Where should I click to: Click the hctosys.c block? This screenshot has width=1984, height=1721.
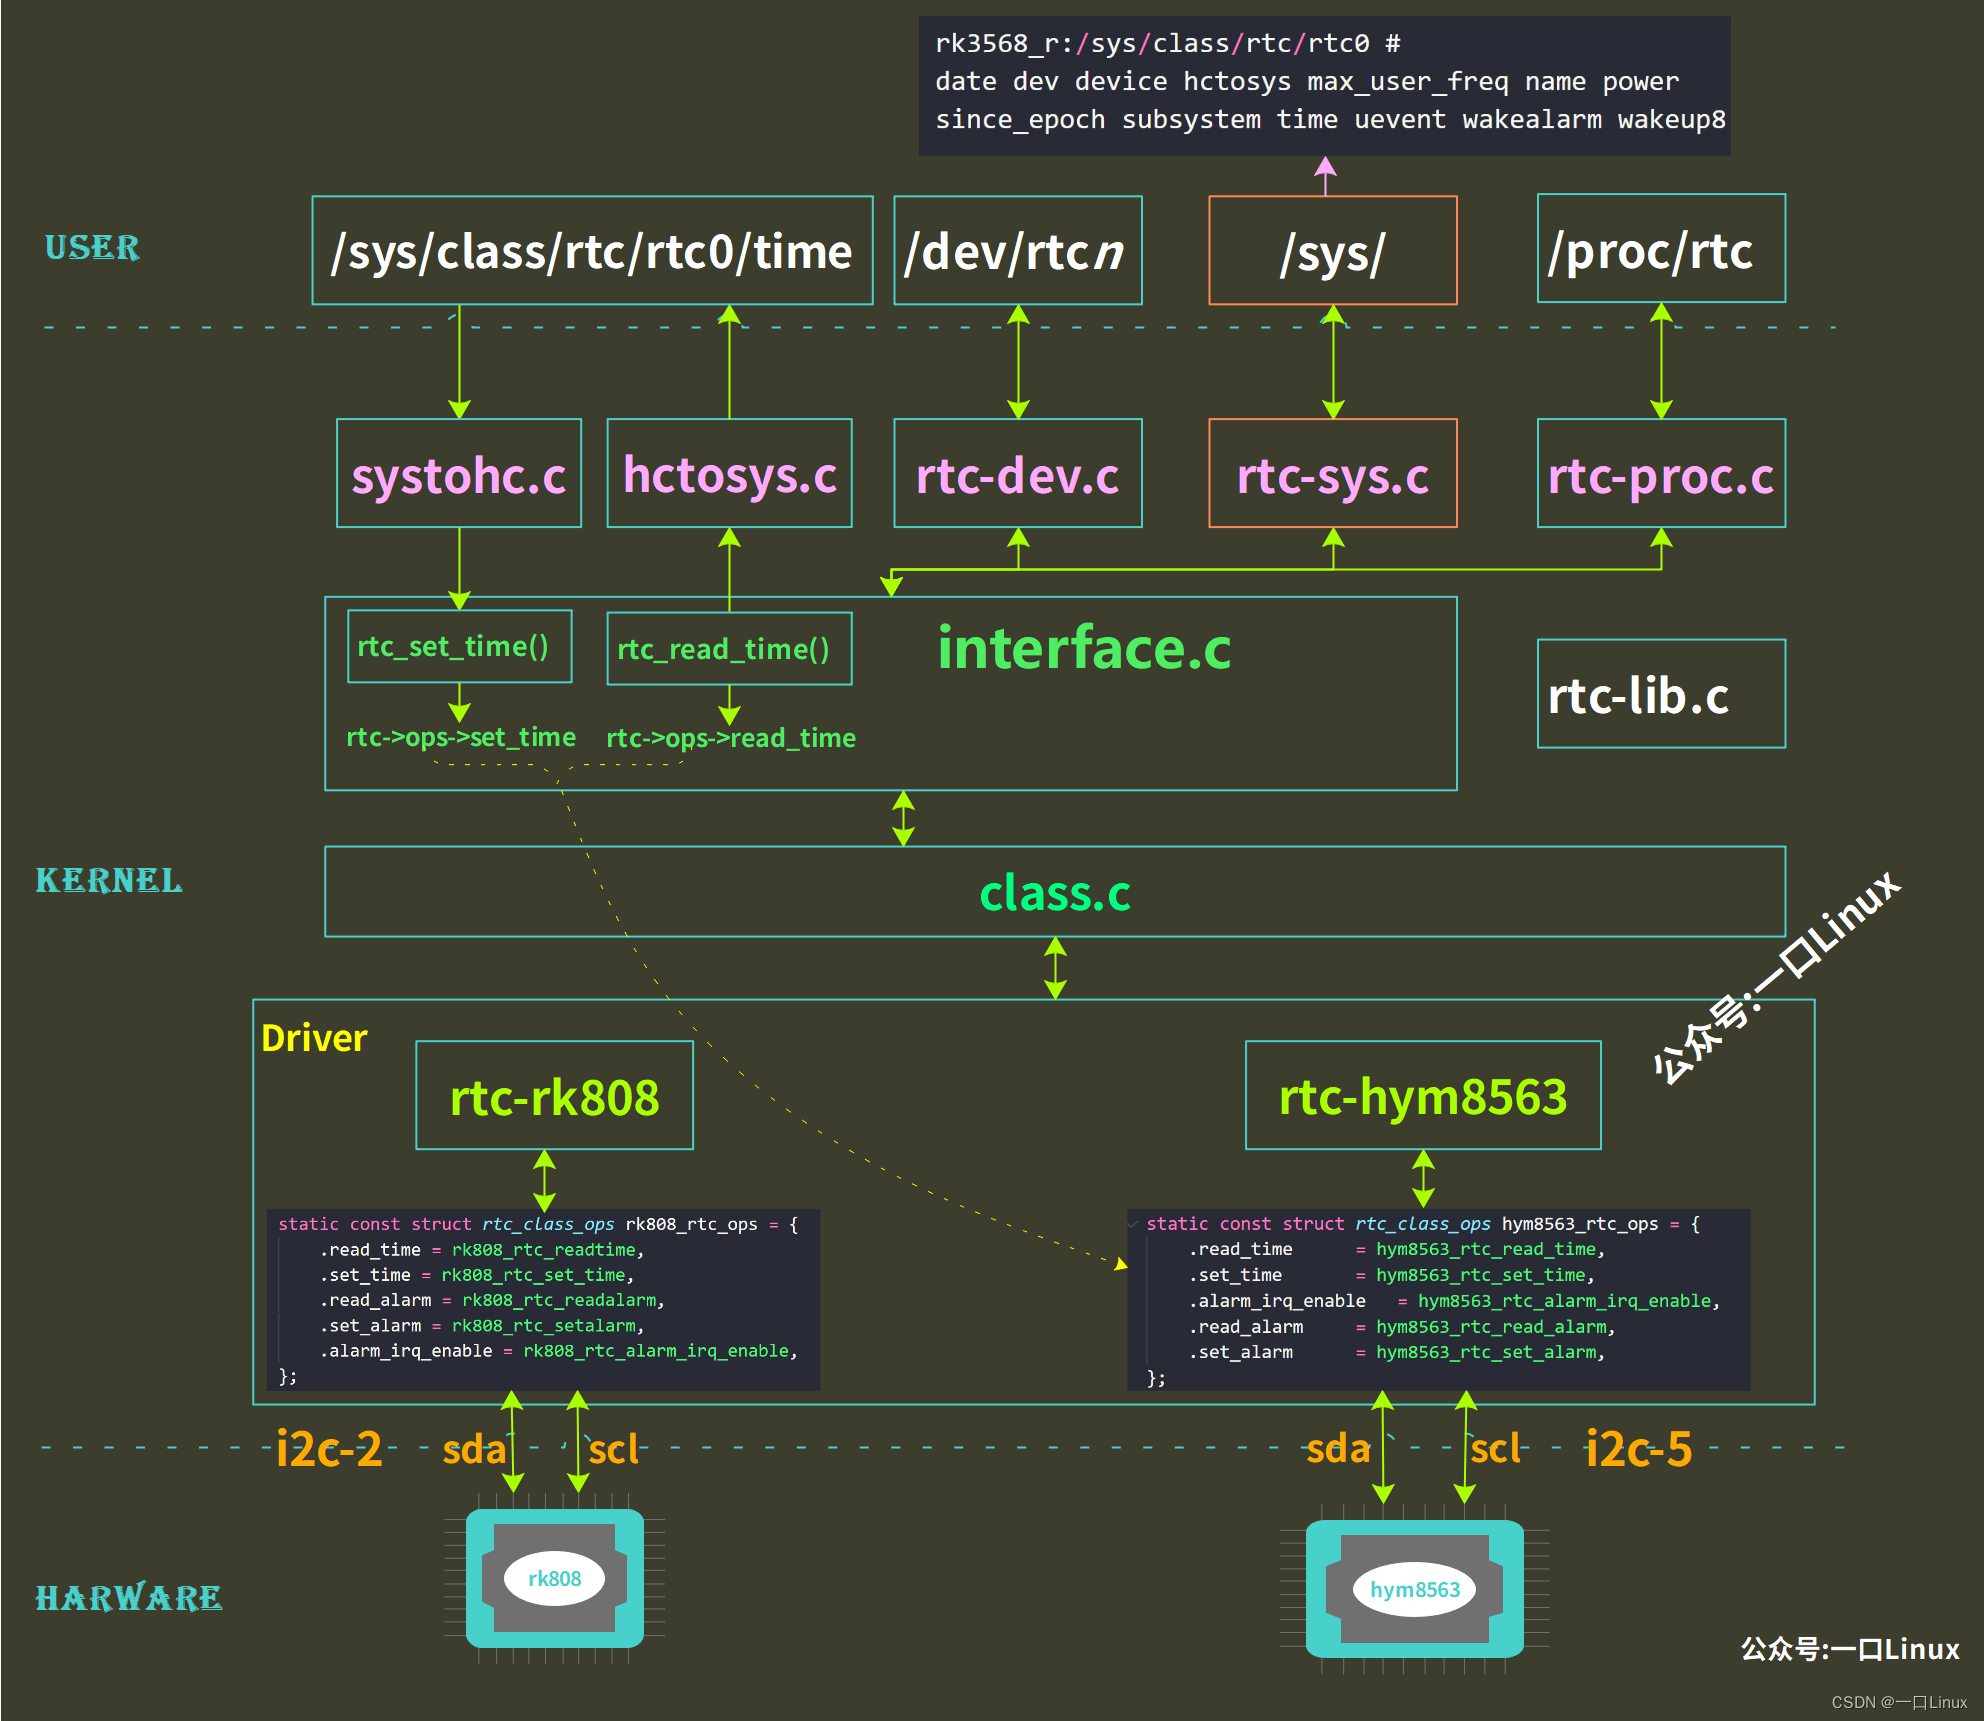[x=729, y=473]
